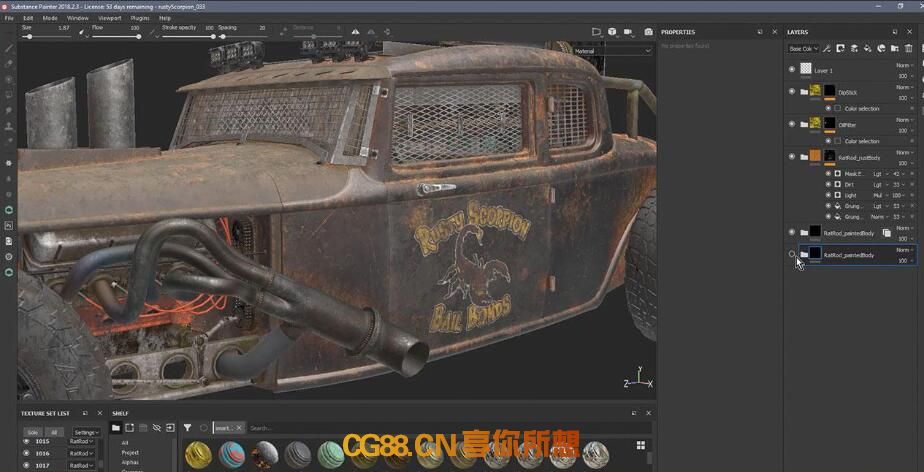Viewport: 924px width, 472px height.
Task: Open the Material viewport mode dropdown
Action: coord(613,51)
